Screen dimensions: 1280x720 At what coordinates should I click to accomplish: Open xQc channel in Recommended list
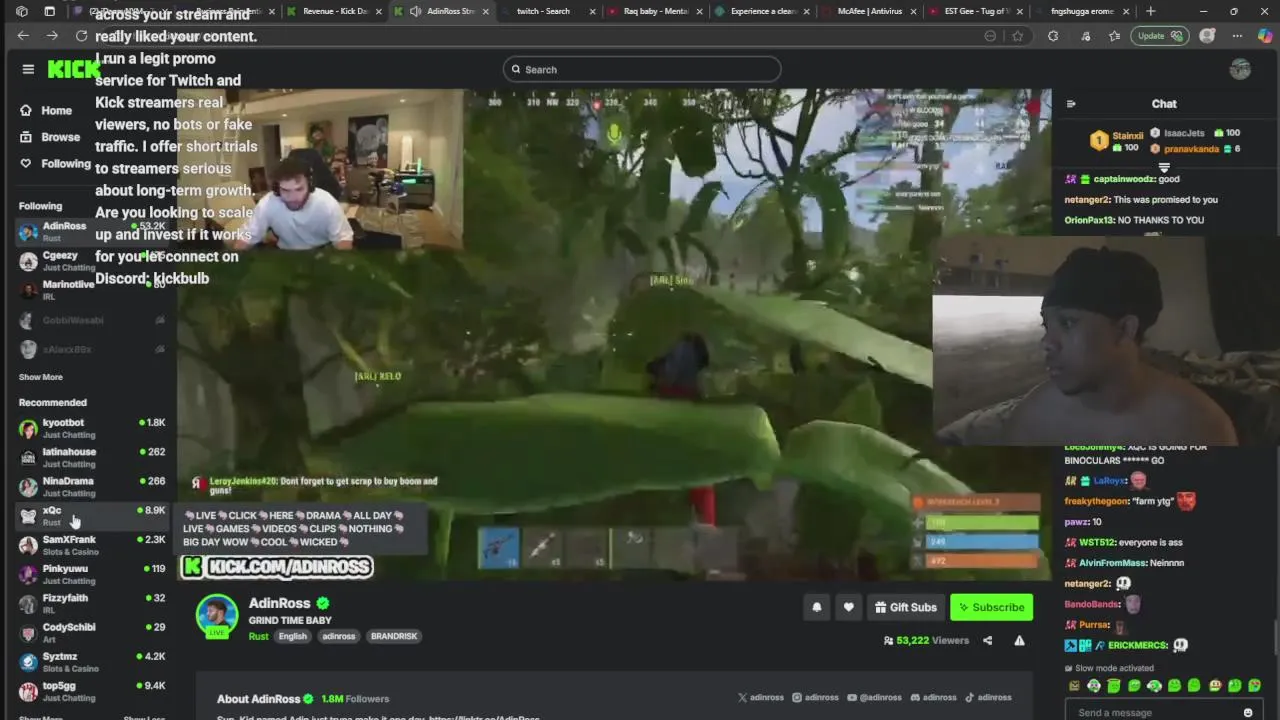coord(92,516)
